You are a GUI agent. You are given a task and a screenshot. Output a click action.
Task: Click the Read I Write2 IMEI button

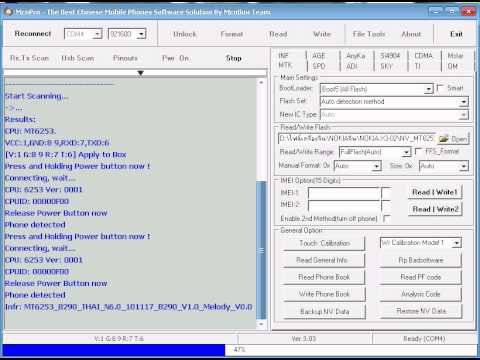[435, 209]
